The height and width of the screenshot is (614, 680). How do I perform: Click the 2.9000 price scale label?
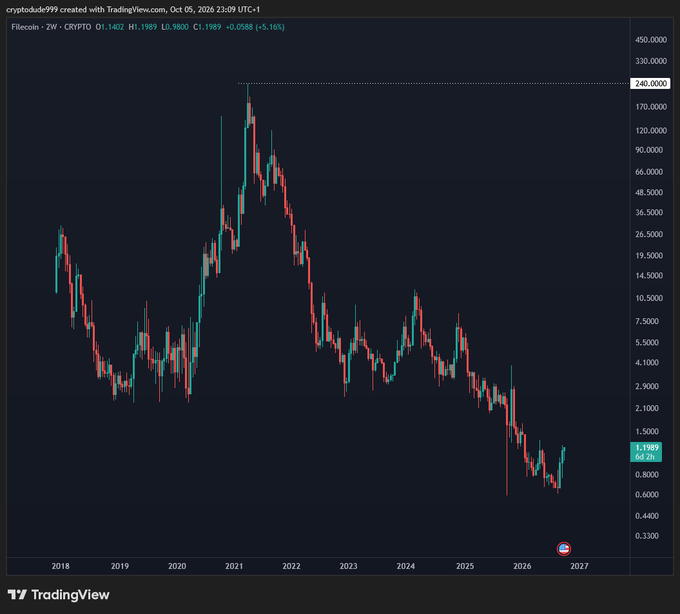coord(647,386)
